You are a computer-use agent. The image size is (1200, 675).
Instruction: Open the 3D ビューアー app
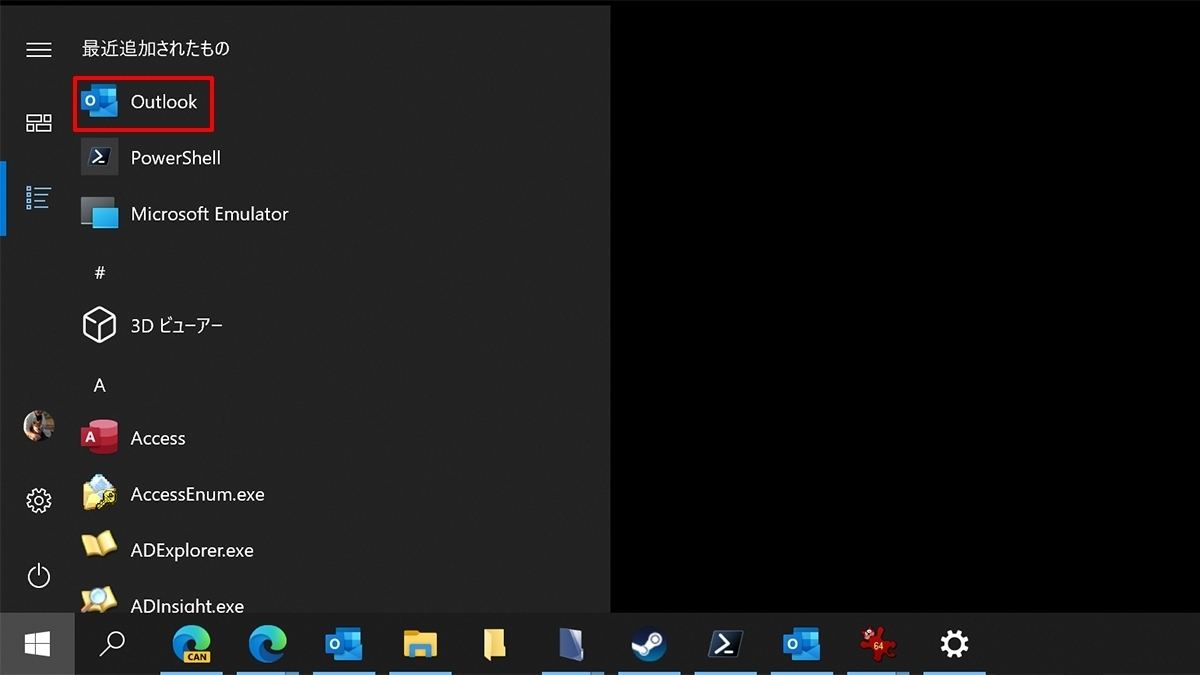tap(153, 326)
